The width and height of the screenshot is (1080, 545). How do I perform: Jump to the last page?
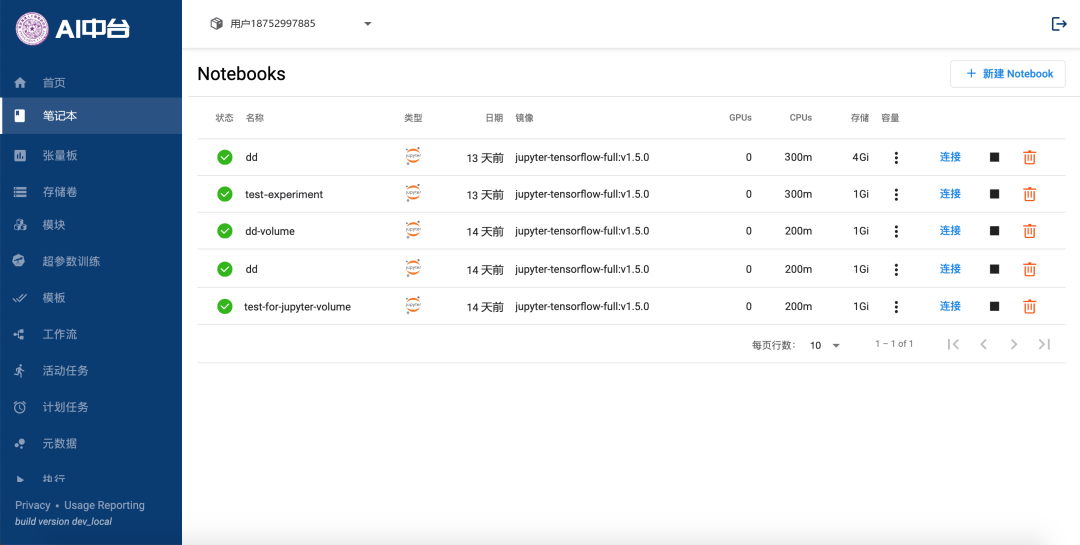(x=1044, y=344)
